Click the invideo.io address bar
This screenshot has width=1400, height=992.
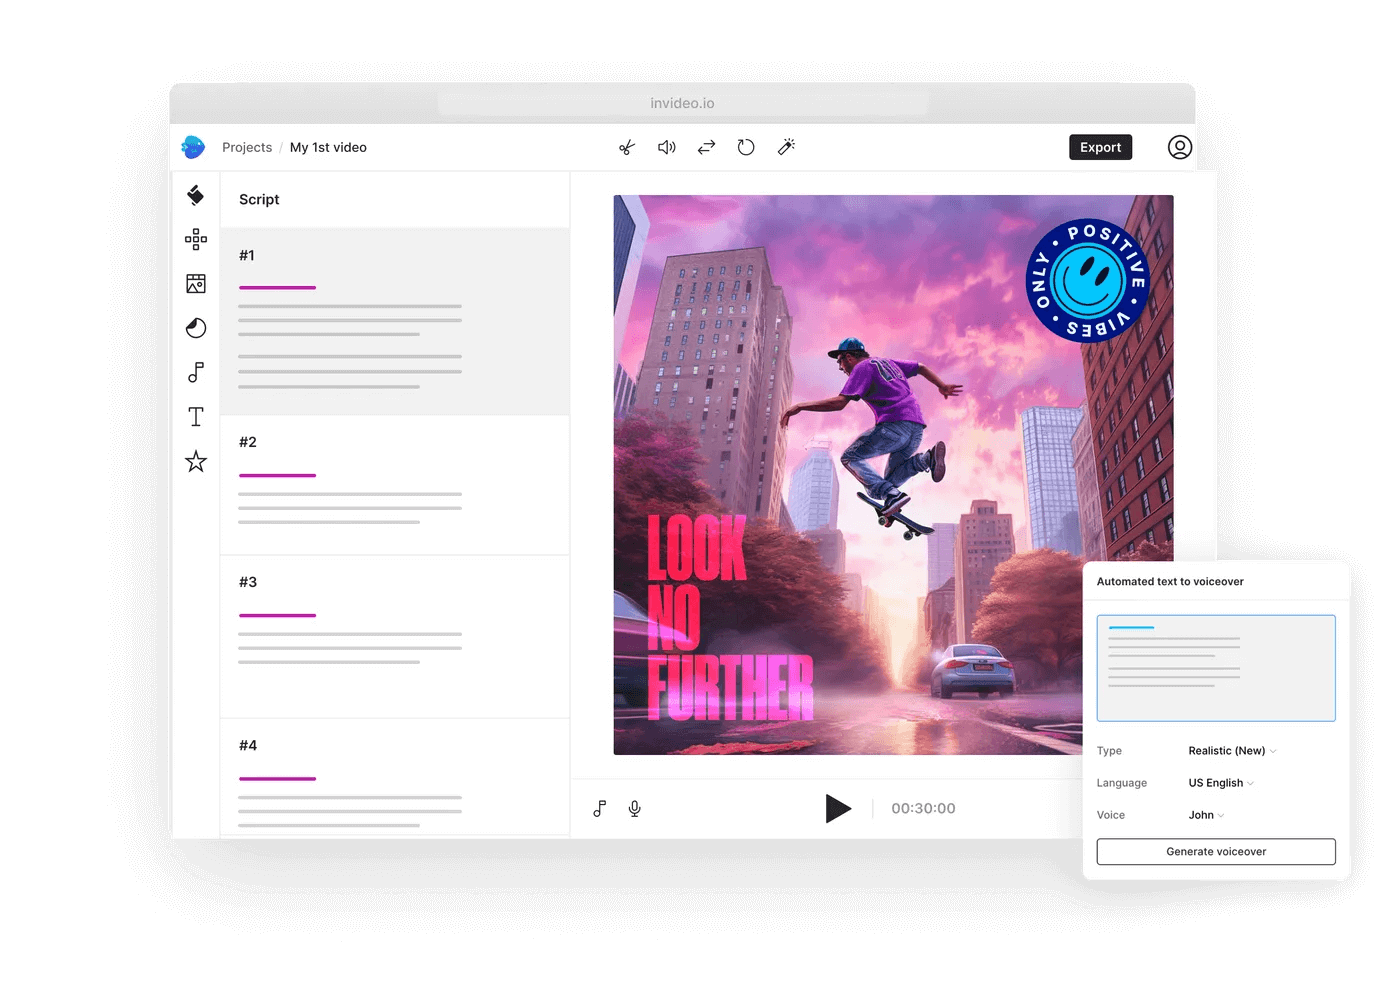(682, 103)
